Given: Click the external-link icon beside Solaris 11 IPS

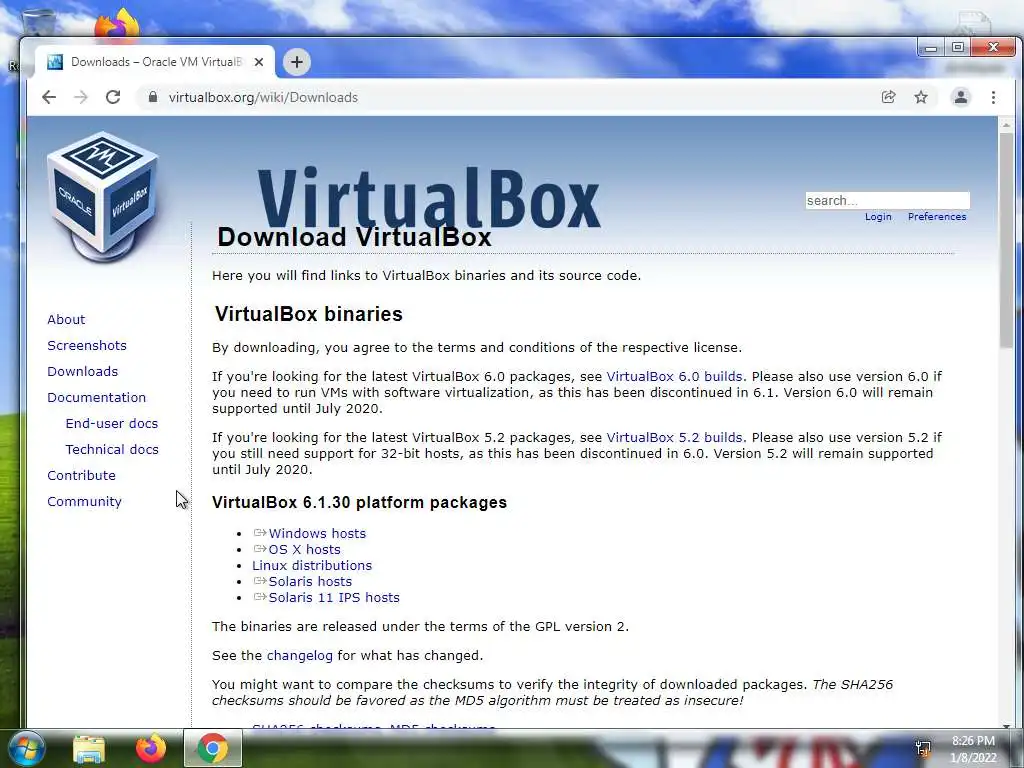Looking at the screenshot, I should [x=260, y=597].
